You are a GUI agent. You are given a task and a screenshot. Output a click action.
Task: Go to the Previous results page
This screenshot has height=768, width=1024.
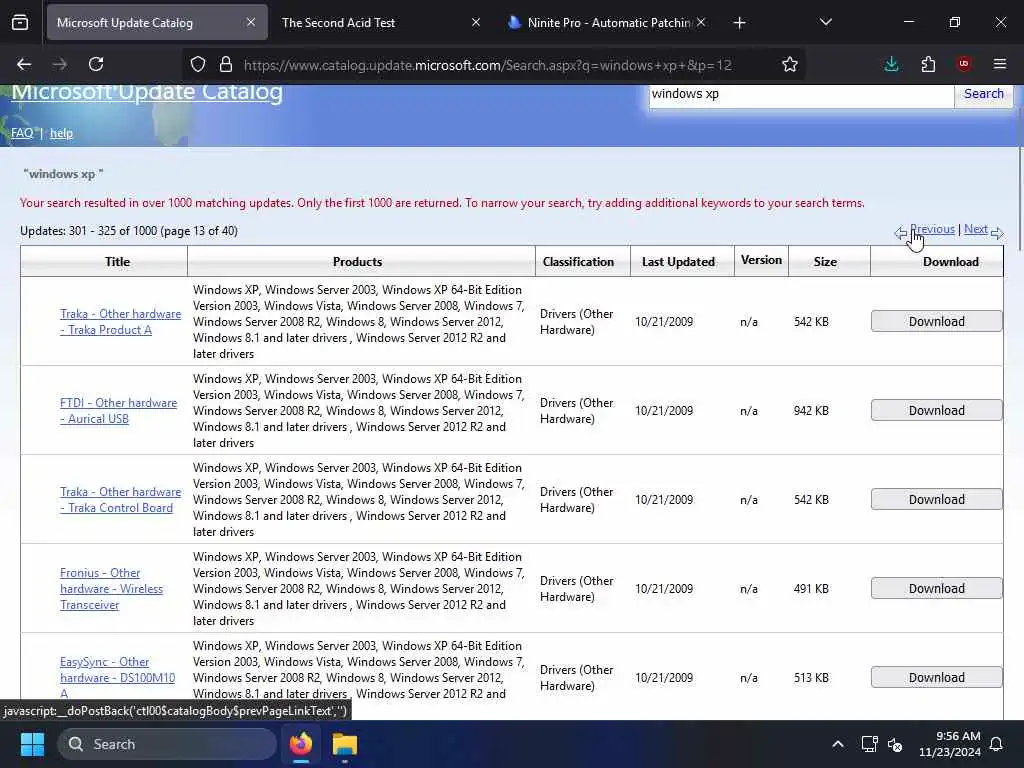pyautogui.click(x=932, y=229)
